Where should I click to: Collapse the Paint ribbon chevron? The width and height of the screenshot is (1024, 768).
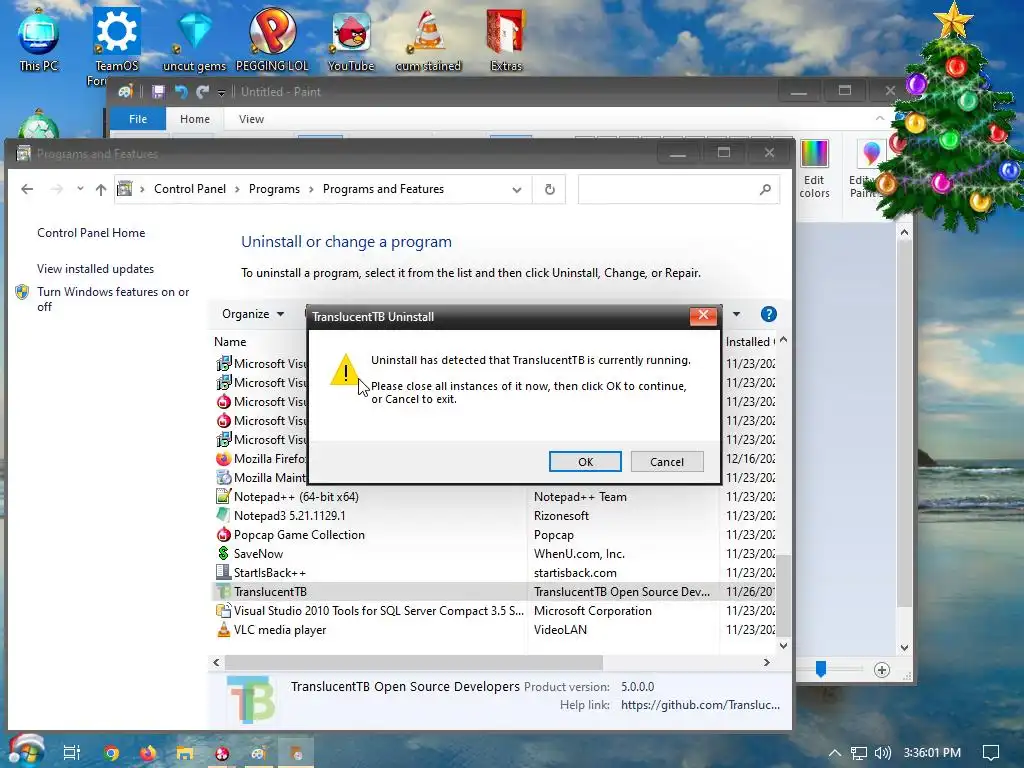click(x=880, y=118)
